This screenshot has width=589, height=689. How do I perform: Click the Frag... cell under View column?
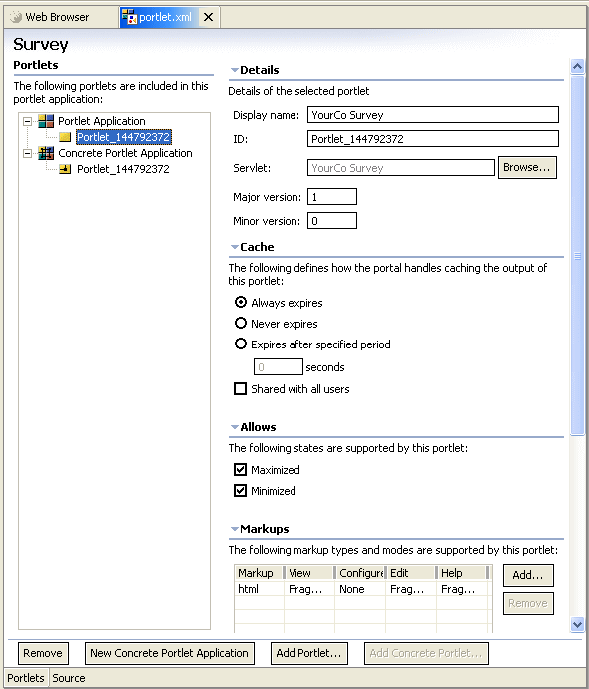pyautogui.click(x=309, y=589)
